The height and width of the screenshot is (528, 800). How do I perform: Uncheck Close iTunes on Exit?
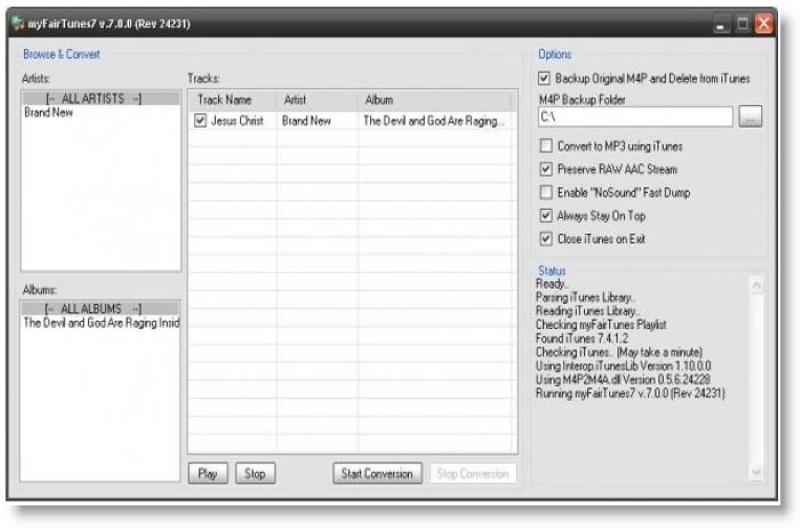(x=545, y=239)
